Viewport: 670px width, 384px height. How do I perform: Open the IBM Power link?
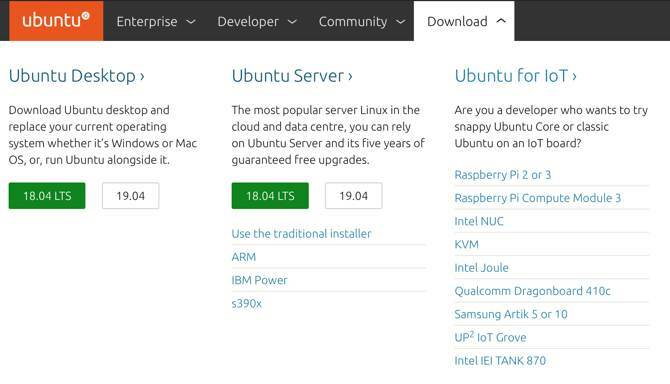(259, 280)
